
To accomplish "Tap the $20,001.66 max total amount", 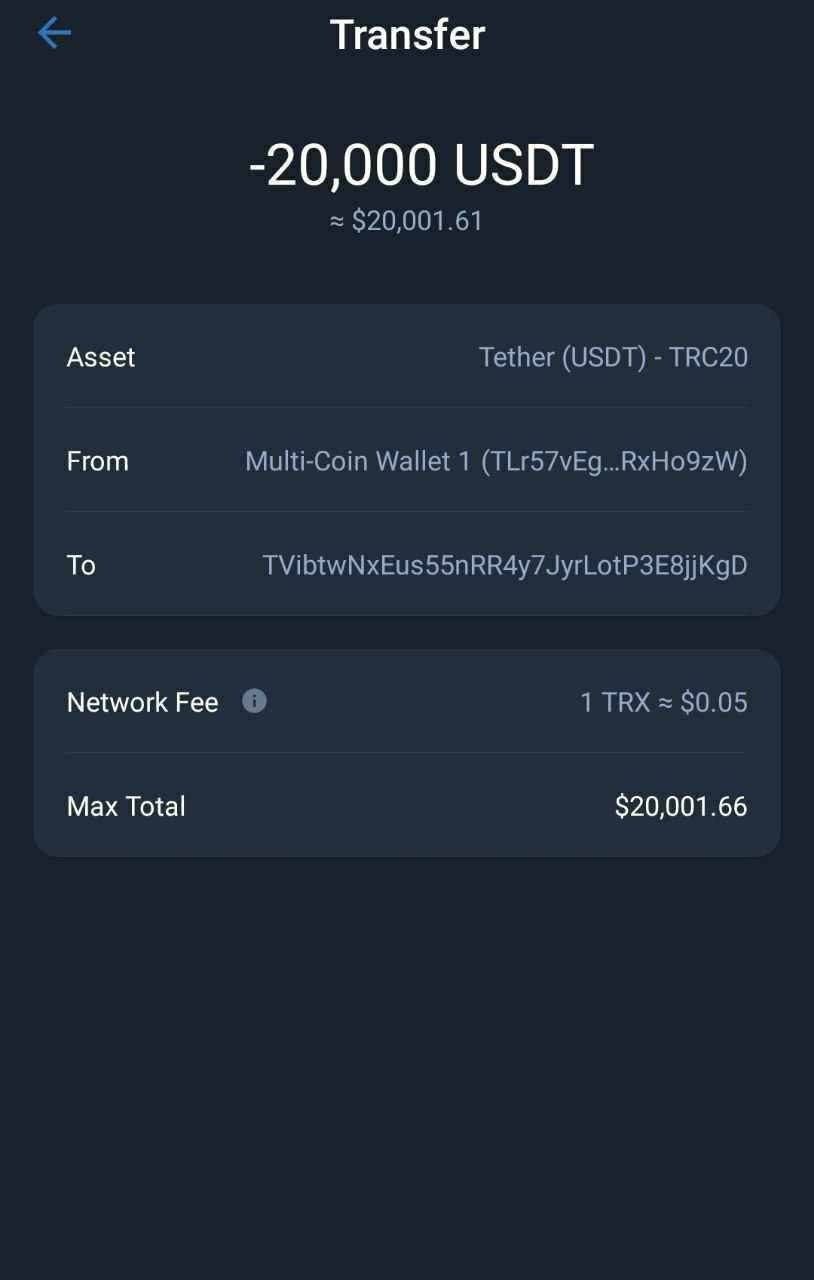I will click(x=681, y=807).
